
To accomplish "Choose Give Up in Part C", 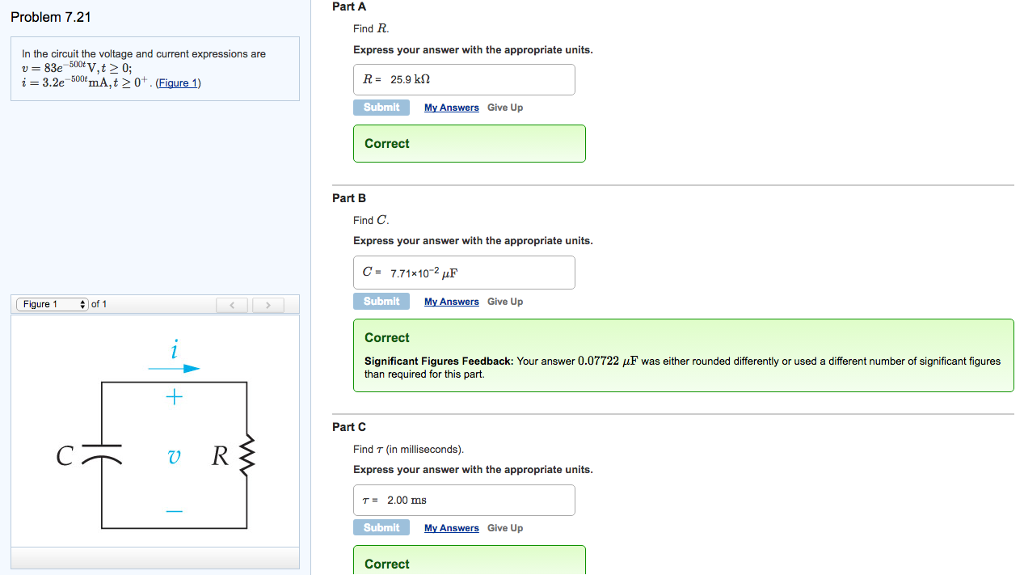I will click(x=505, y=528).
